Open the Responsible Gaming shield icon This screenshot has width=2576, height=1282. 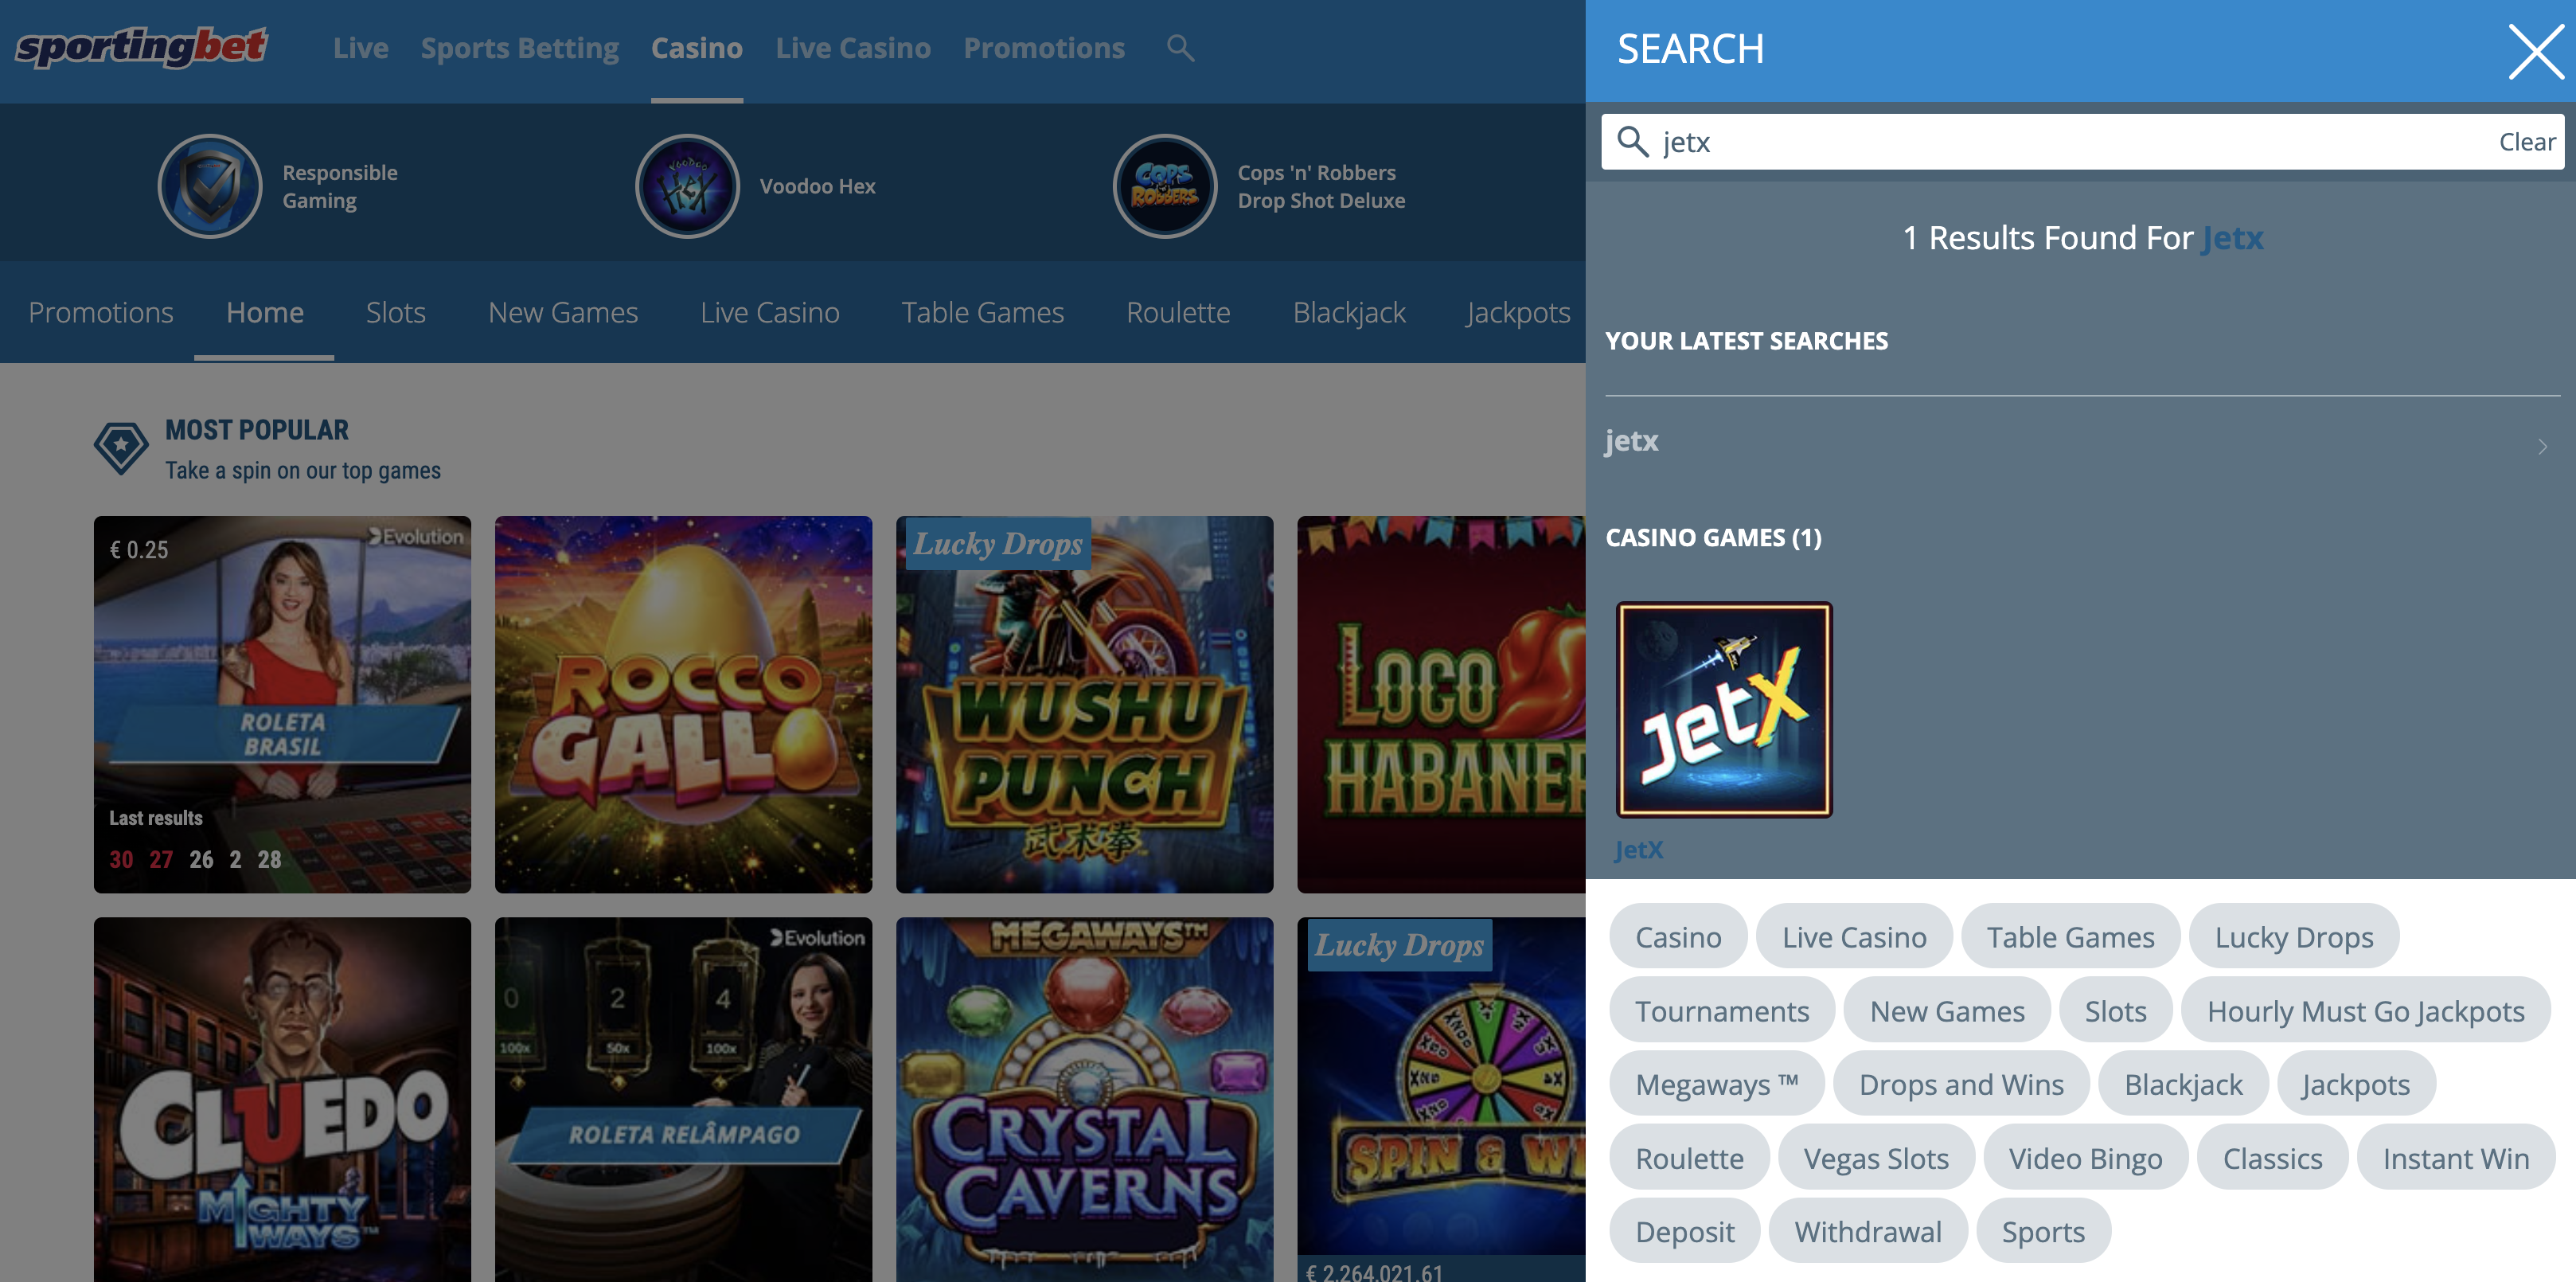pyautogui.click(x=210, y=187)
